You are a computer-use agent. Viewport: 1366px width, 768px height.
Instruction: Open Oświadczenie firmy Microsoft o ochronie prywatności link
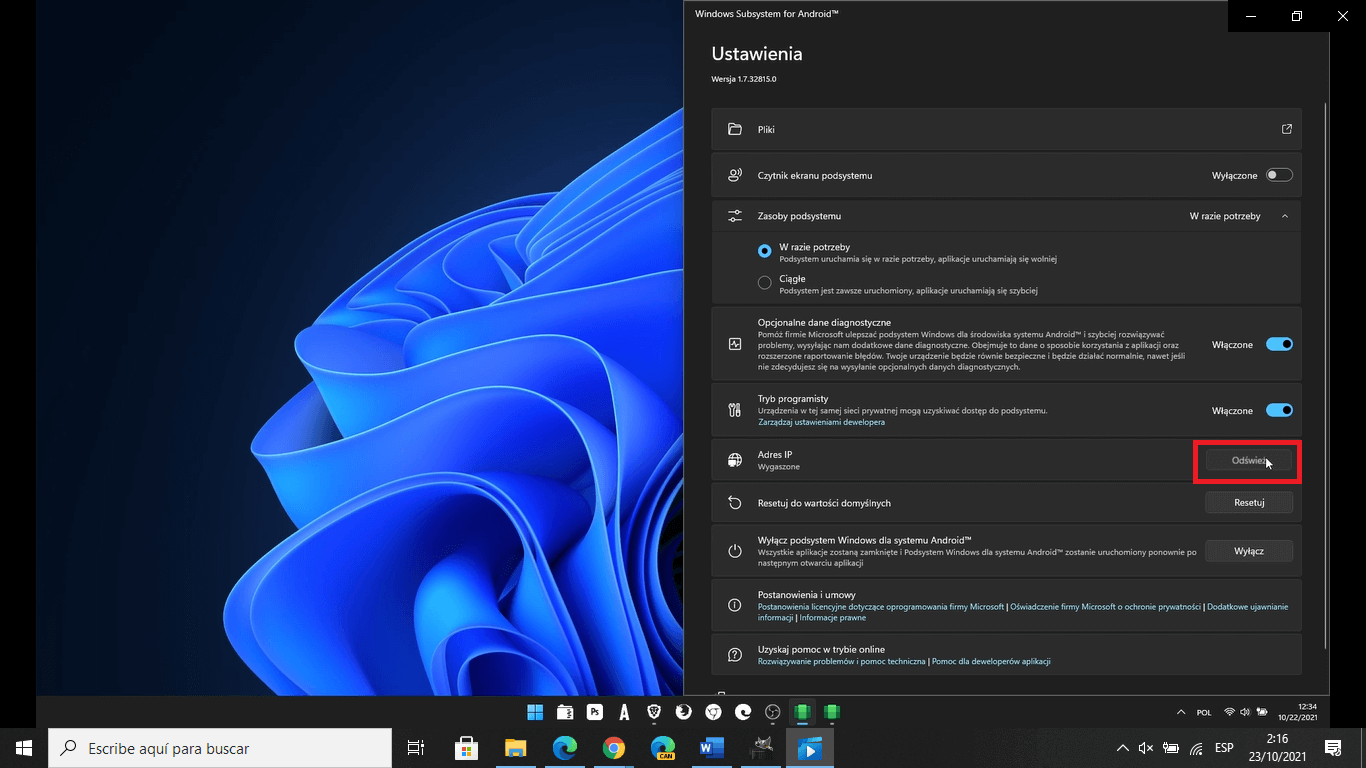1105,606
